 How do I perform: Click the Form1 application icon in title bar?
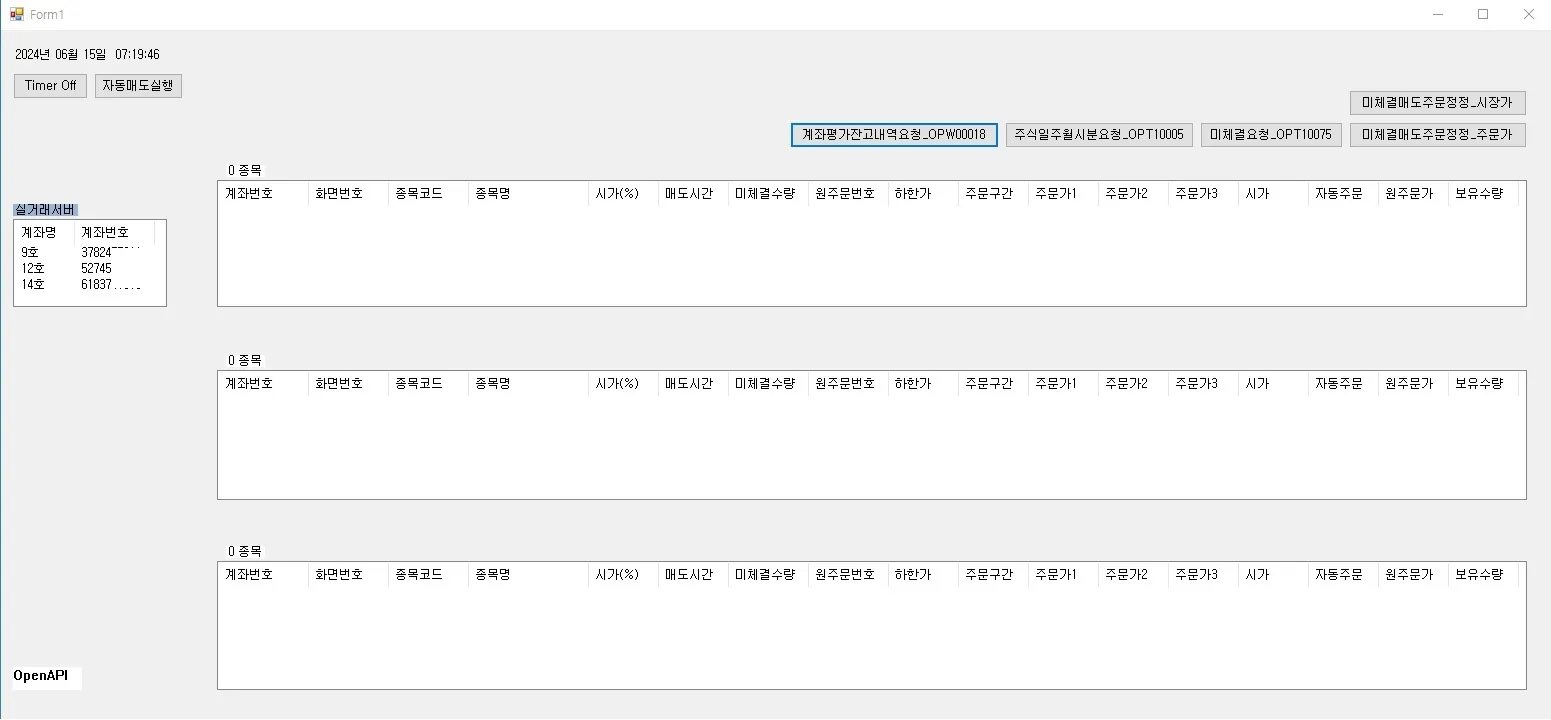17,14
